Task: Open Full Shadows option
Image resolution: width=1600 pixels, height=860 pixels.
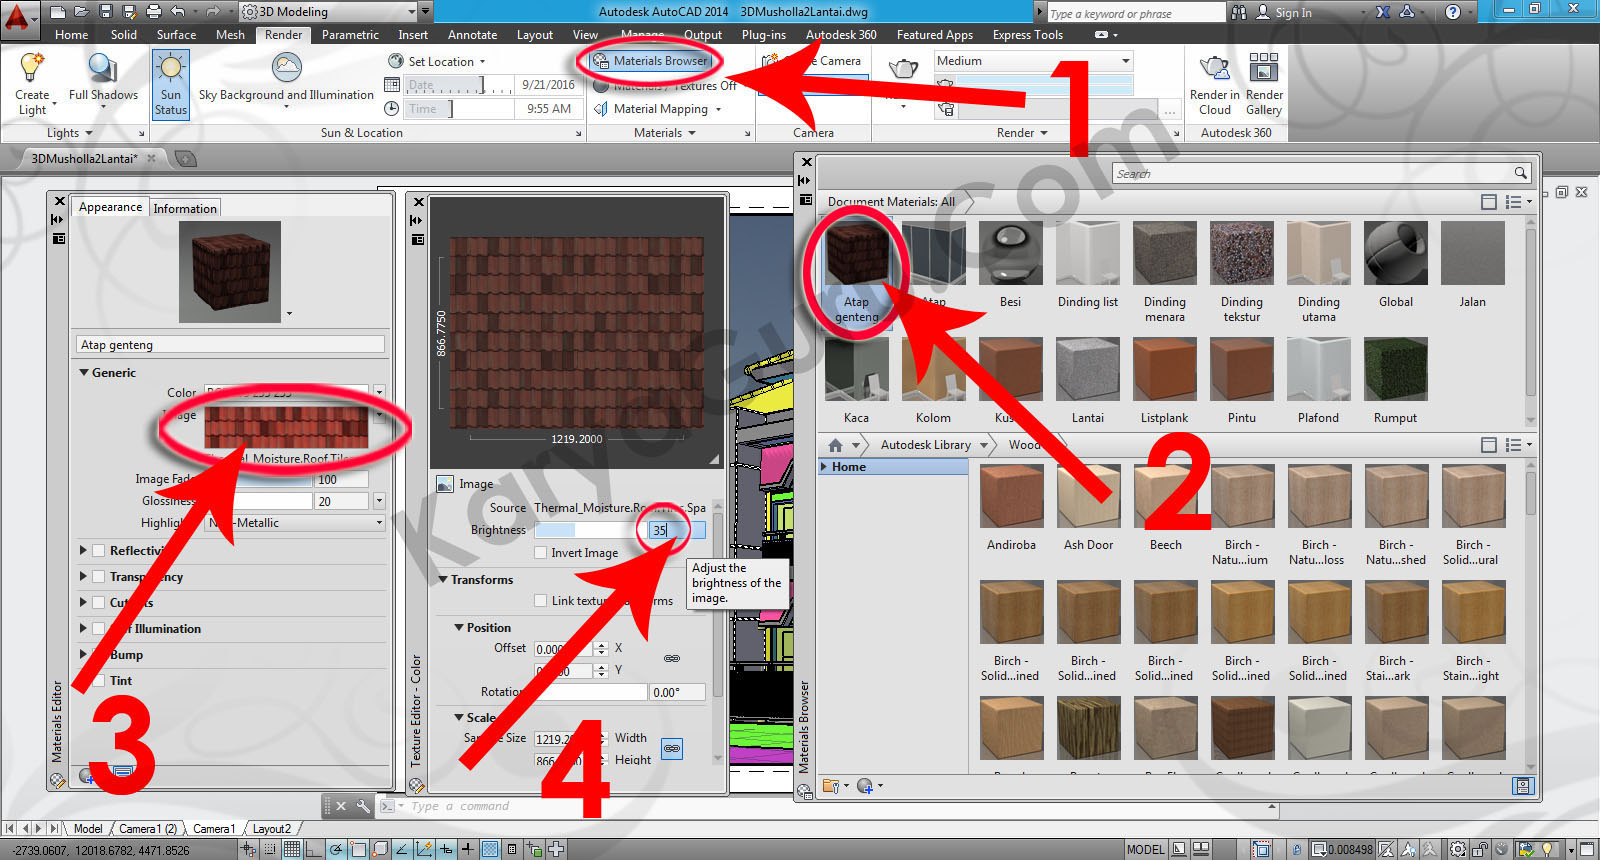Action: pos(102,70)
